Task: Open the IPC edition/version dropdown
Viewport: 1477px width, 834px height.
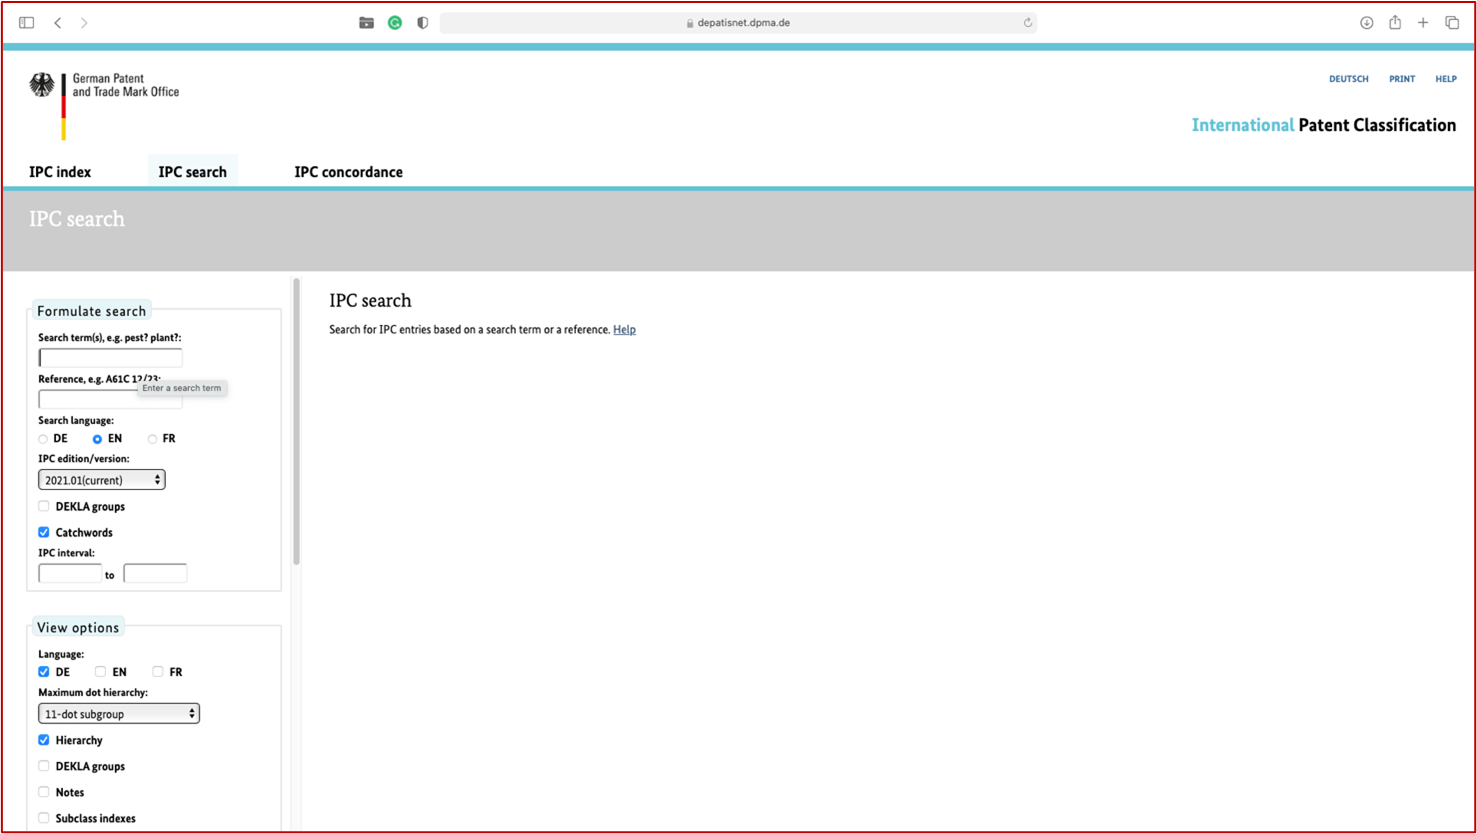Action: (101, 480)
